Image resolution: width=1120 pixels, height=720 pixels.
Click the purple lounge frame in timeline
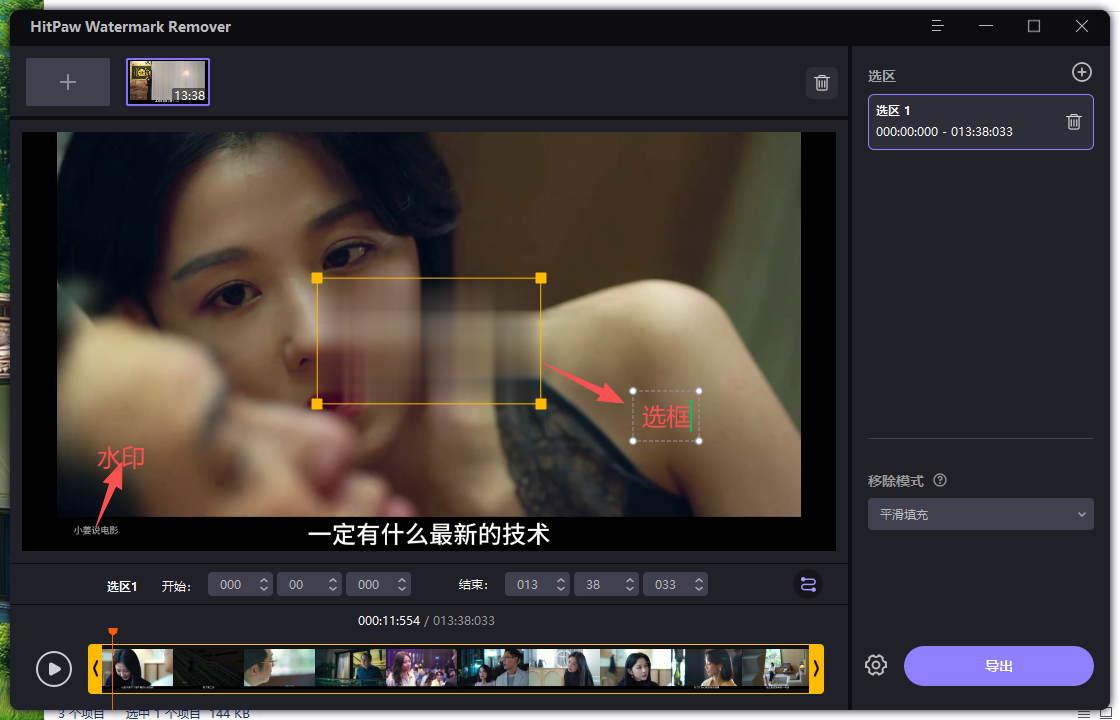[421, 668]
